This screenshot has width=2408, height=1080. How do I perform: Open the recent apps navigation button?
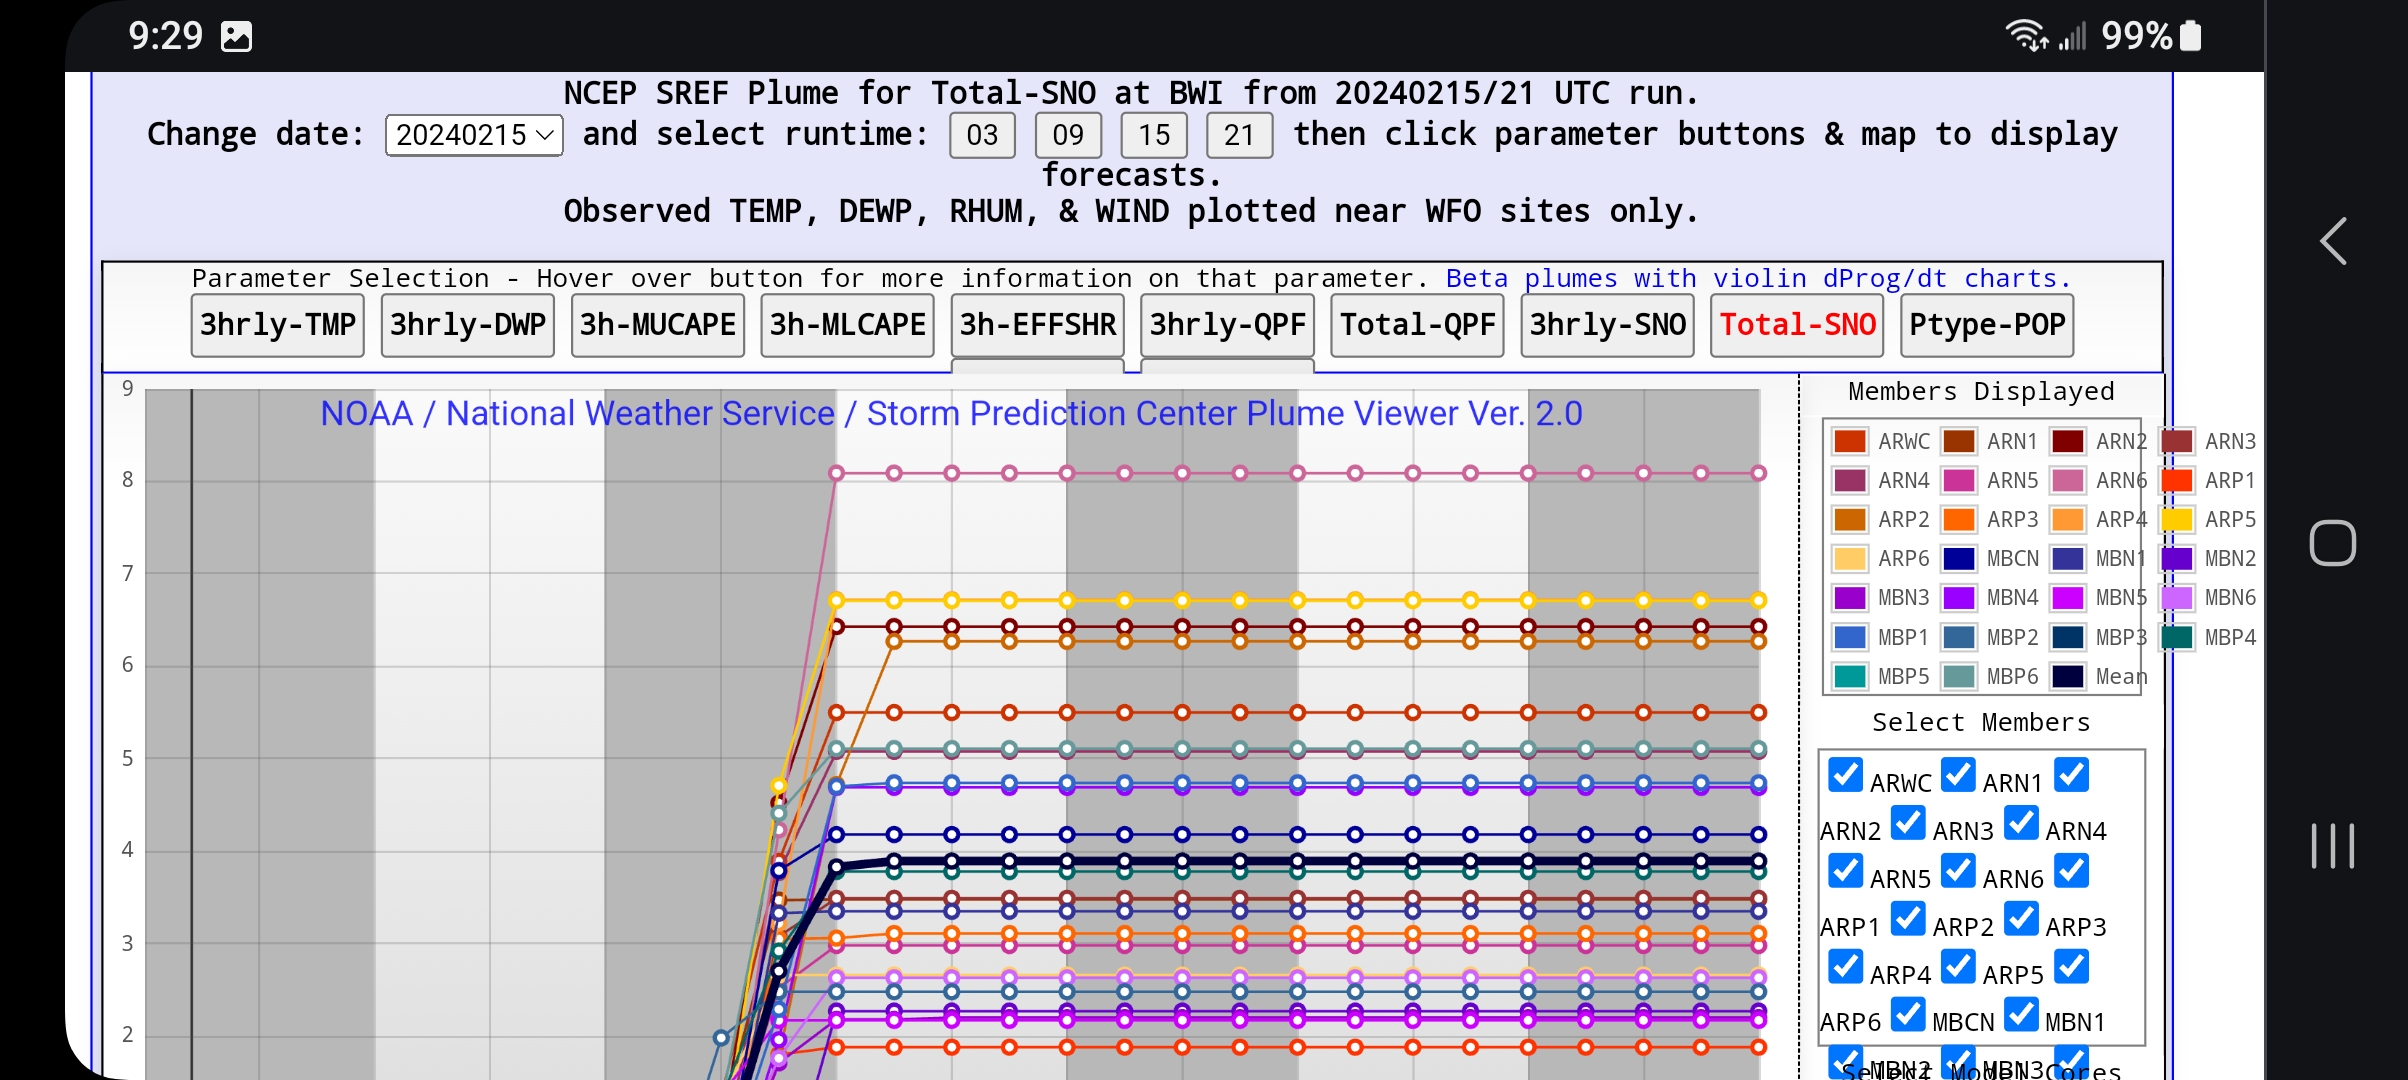(2333, 846)
